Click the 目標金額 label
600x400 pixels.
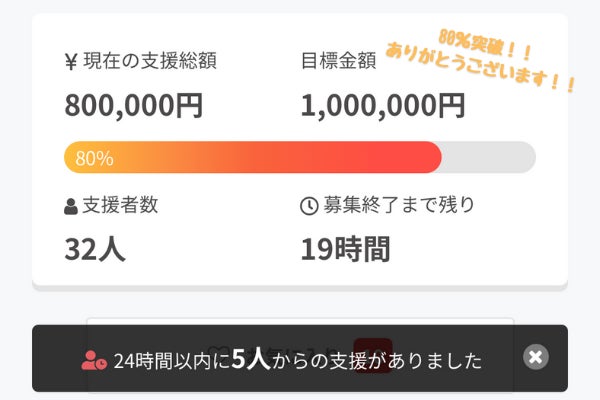(x=338, y=62)
